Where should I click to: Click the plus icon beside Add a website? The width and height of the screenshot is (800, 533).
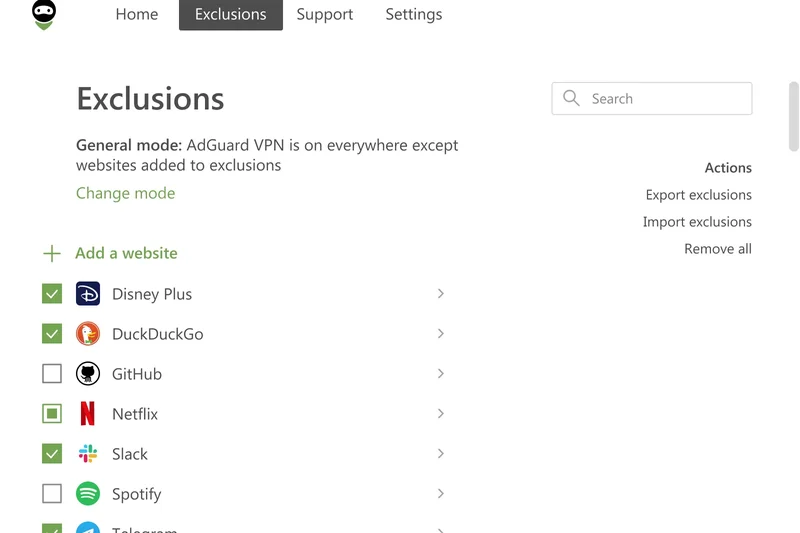tap(52, 254)
